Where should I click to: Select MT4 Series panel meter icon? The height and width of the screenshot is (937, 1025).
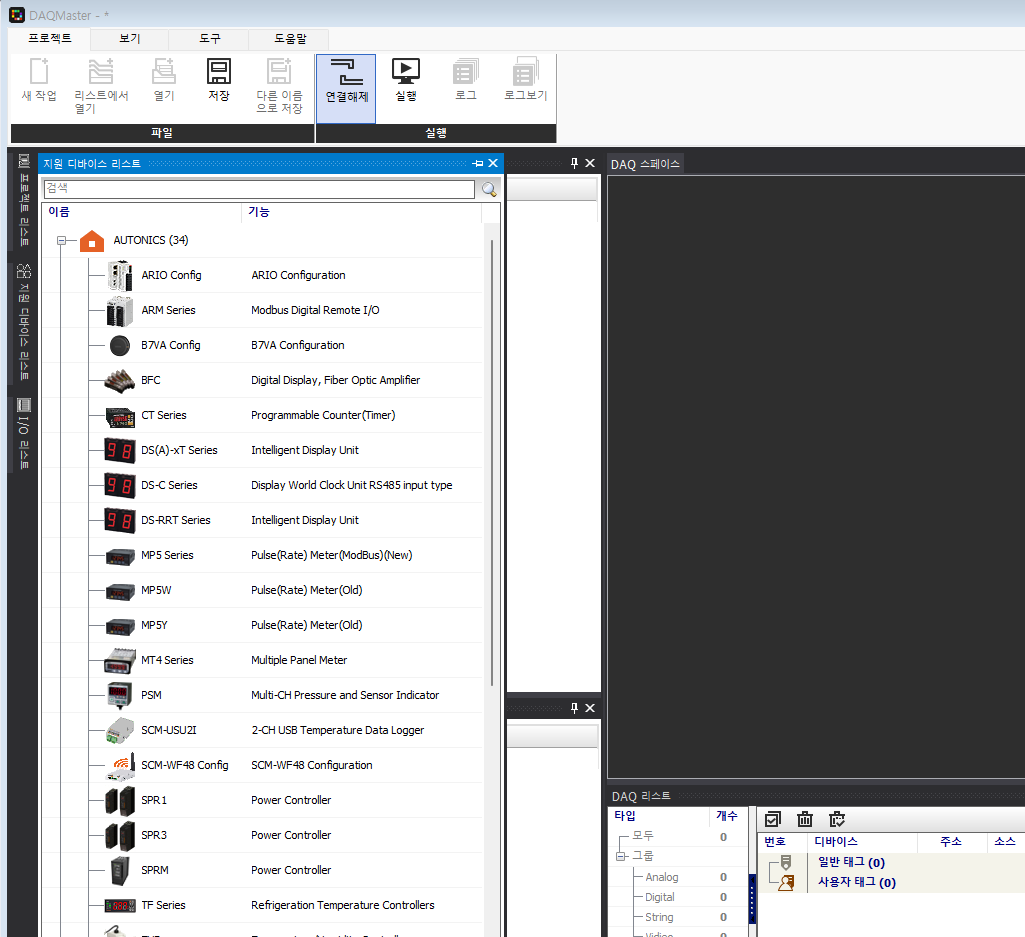120,660
